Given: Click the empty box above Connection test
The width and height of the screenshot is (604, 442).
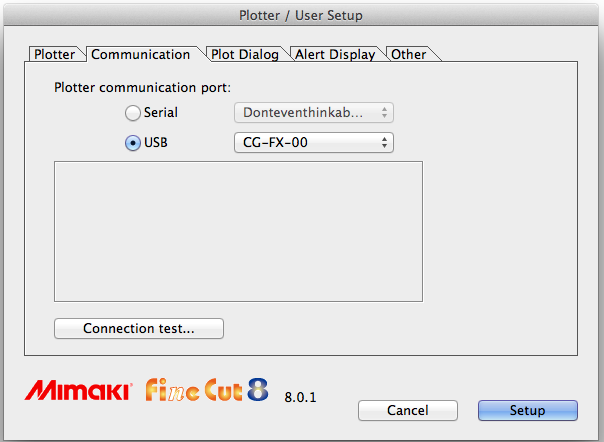Looking at the screenshot, I should [238, 231].
